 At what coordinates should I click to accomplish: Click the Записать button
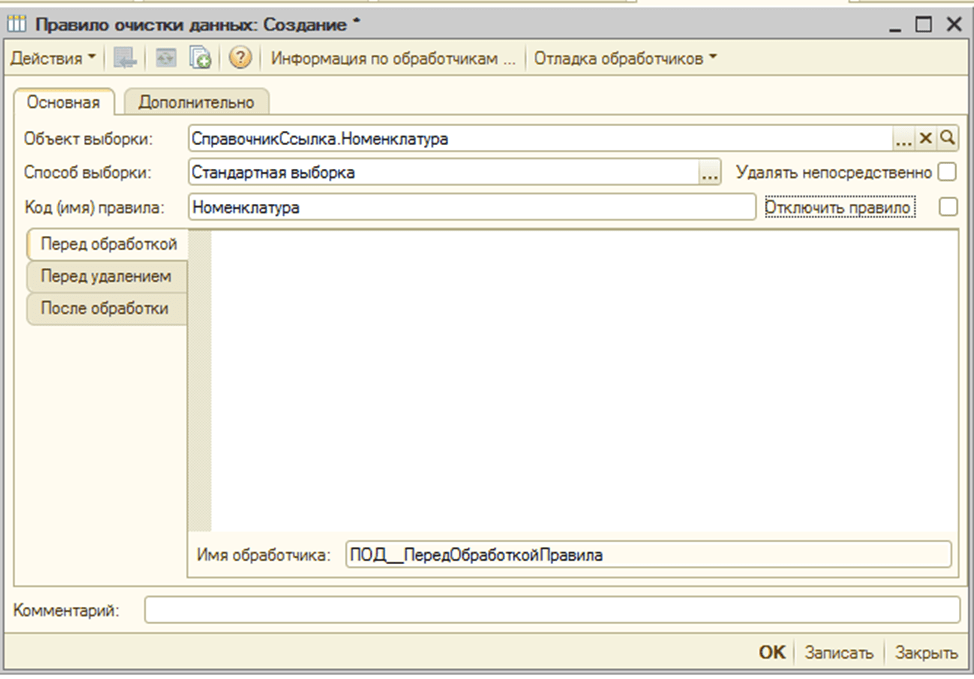(x=840, y=652)
